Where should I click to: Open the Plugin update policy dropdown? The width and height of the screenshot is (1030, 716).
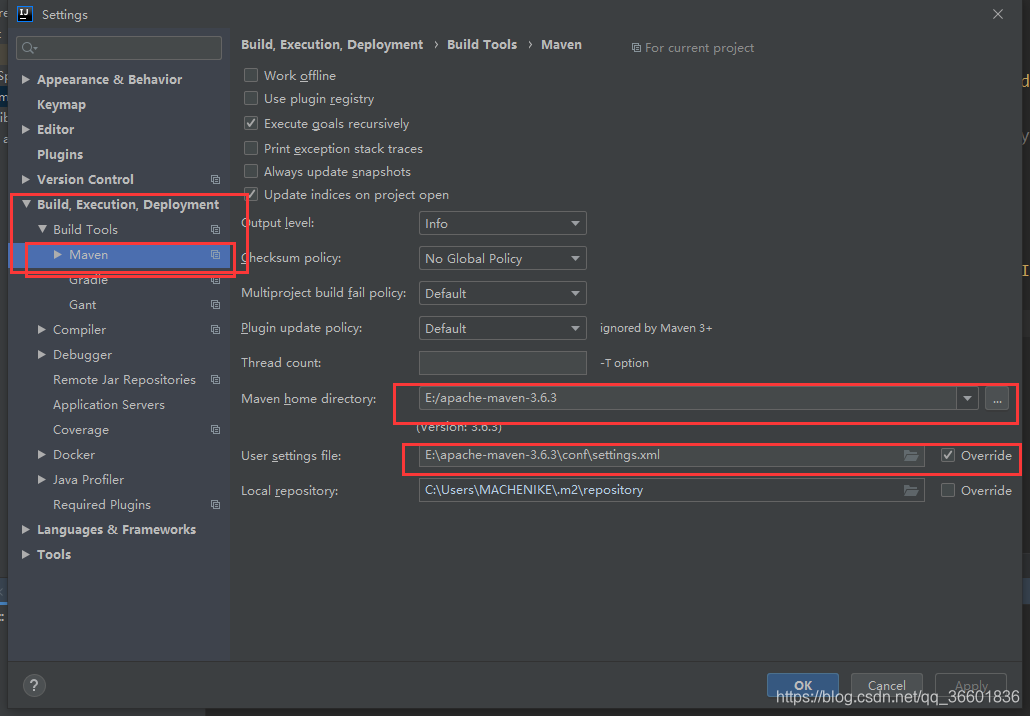click(503, 328)
